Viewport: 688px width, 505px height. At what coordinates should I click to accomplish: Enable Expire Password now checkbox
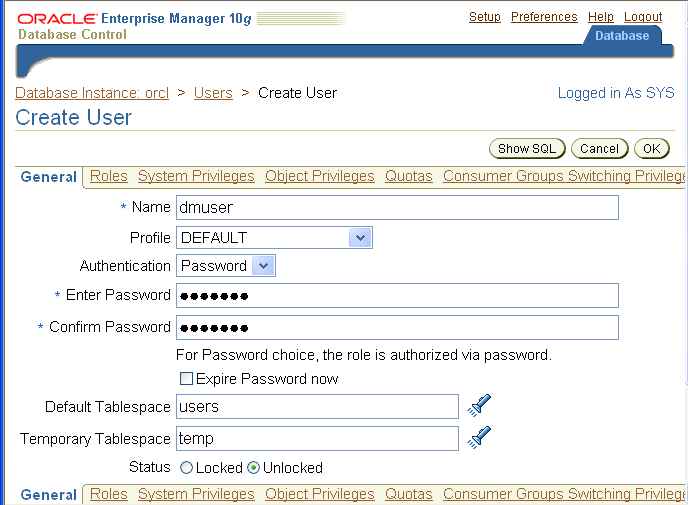pos(186,379)
